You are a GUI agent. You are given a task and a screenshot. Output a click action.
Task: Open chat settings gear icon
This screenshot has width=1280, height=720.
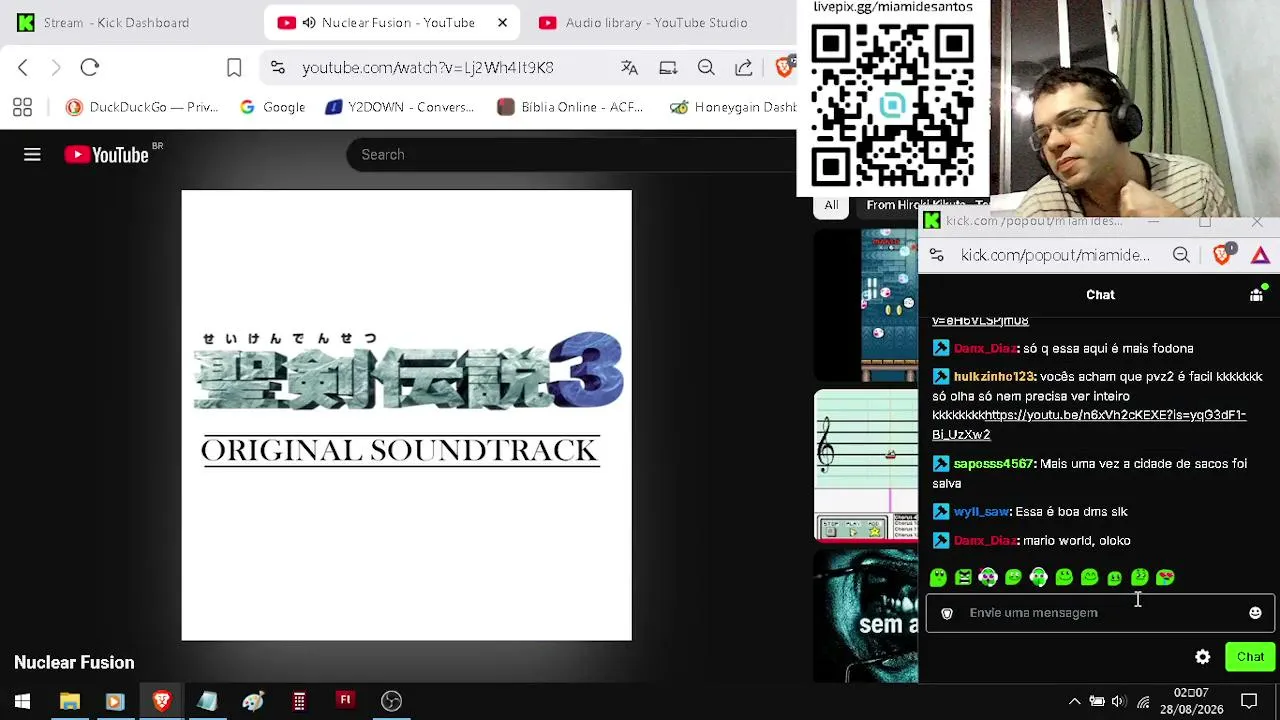click(x=1203, y=657)
